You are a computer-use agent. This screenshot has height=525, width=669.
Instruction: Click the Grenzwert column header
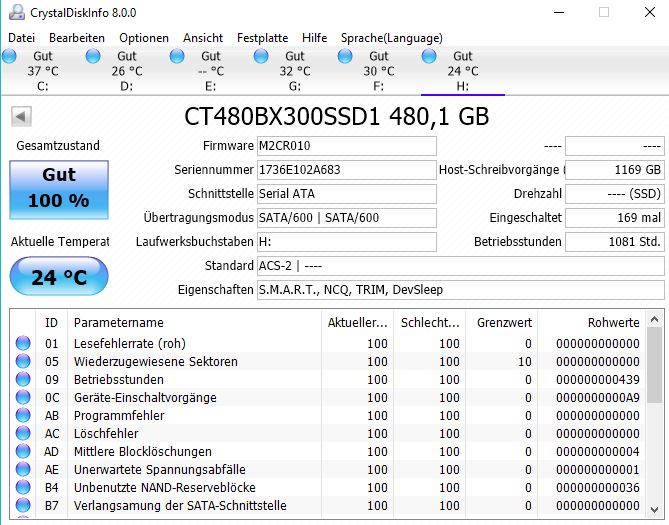point(502,322)
